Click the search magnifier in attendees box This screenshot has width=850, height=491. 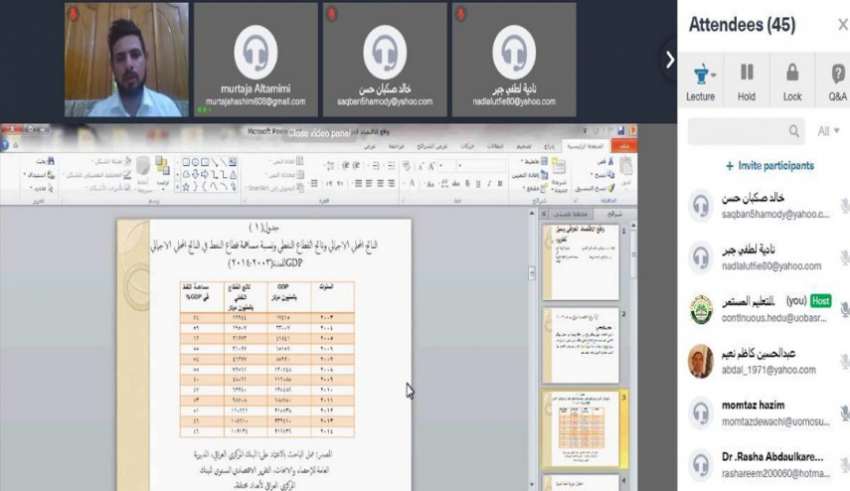tap(794, 131)
